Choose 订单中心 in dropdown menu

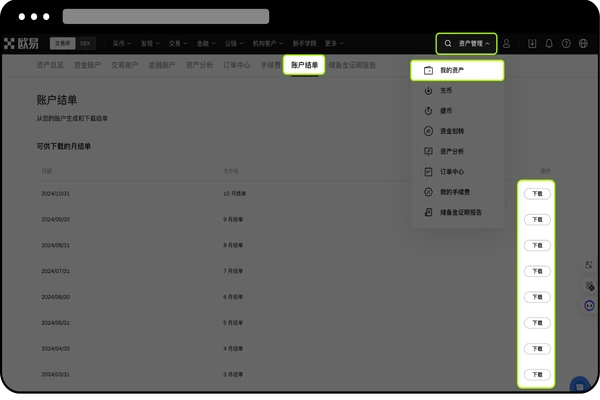pos(457,172)
